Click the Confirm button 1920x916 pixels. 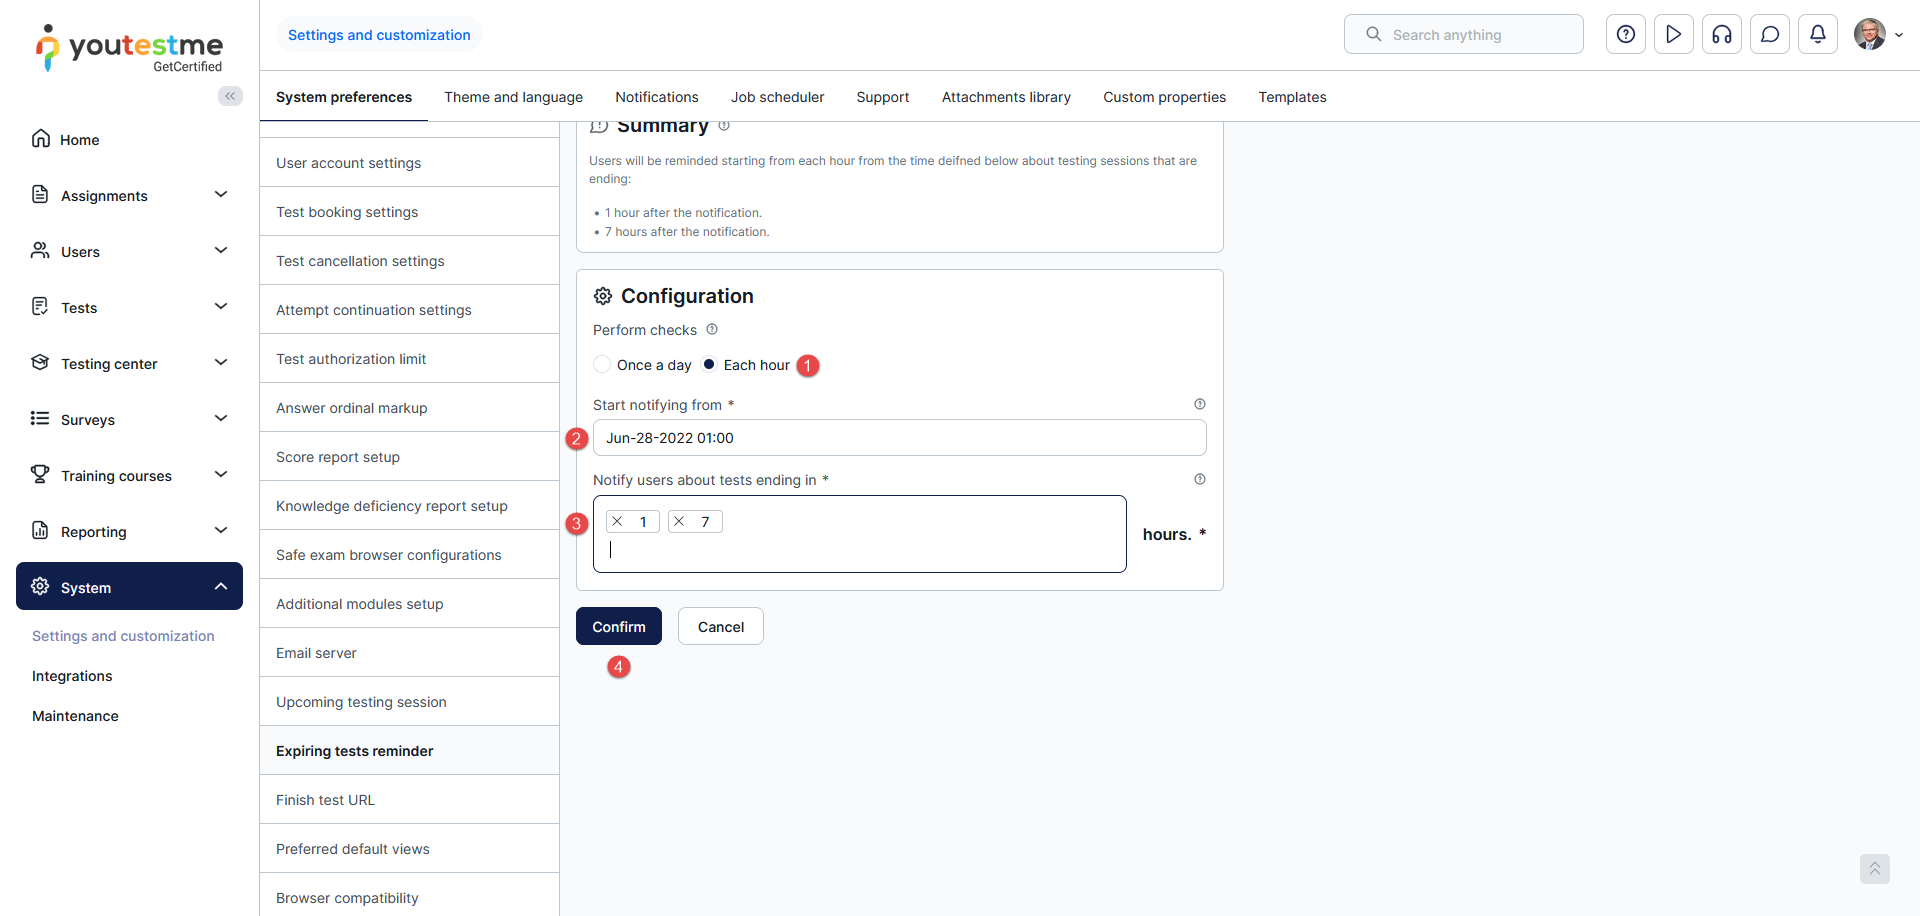click(618, 627)
